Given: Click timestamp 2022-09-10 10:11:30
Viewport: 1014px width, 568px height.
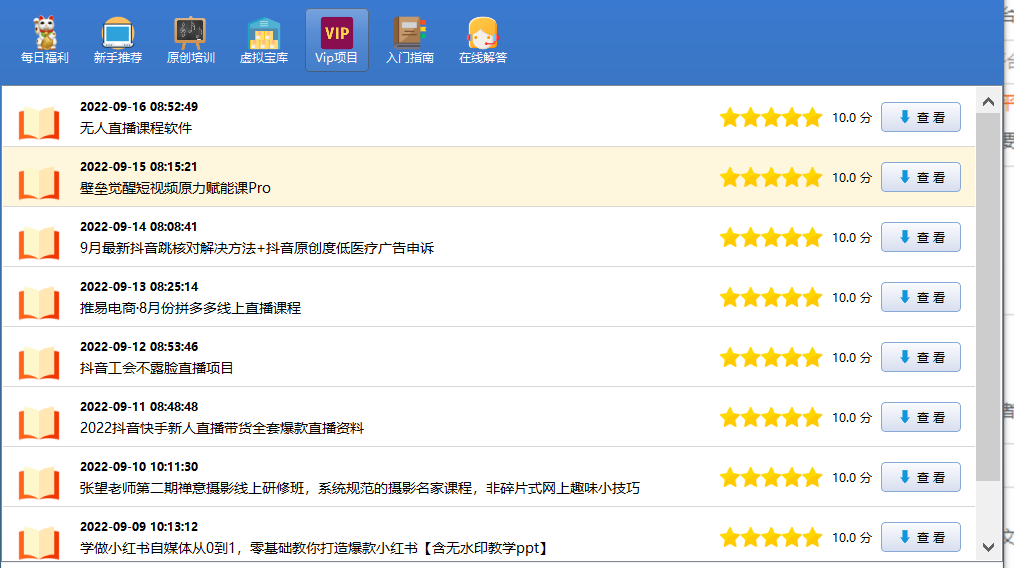Looking at the screenshot, I should click(139, 467).
